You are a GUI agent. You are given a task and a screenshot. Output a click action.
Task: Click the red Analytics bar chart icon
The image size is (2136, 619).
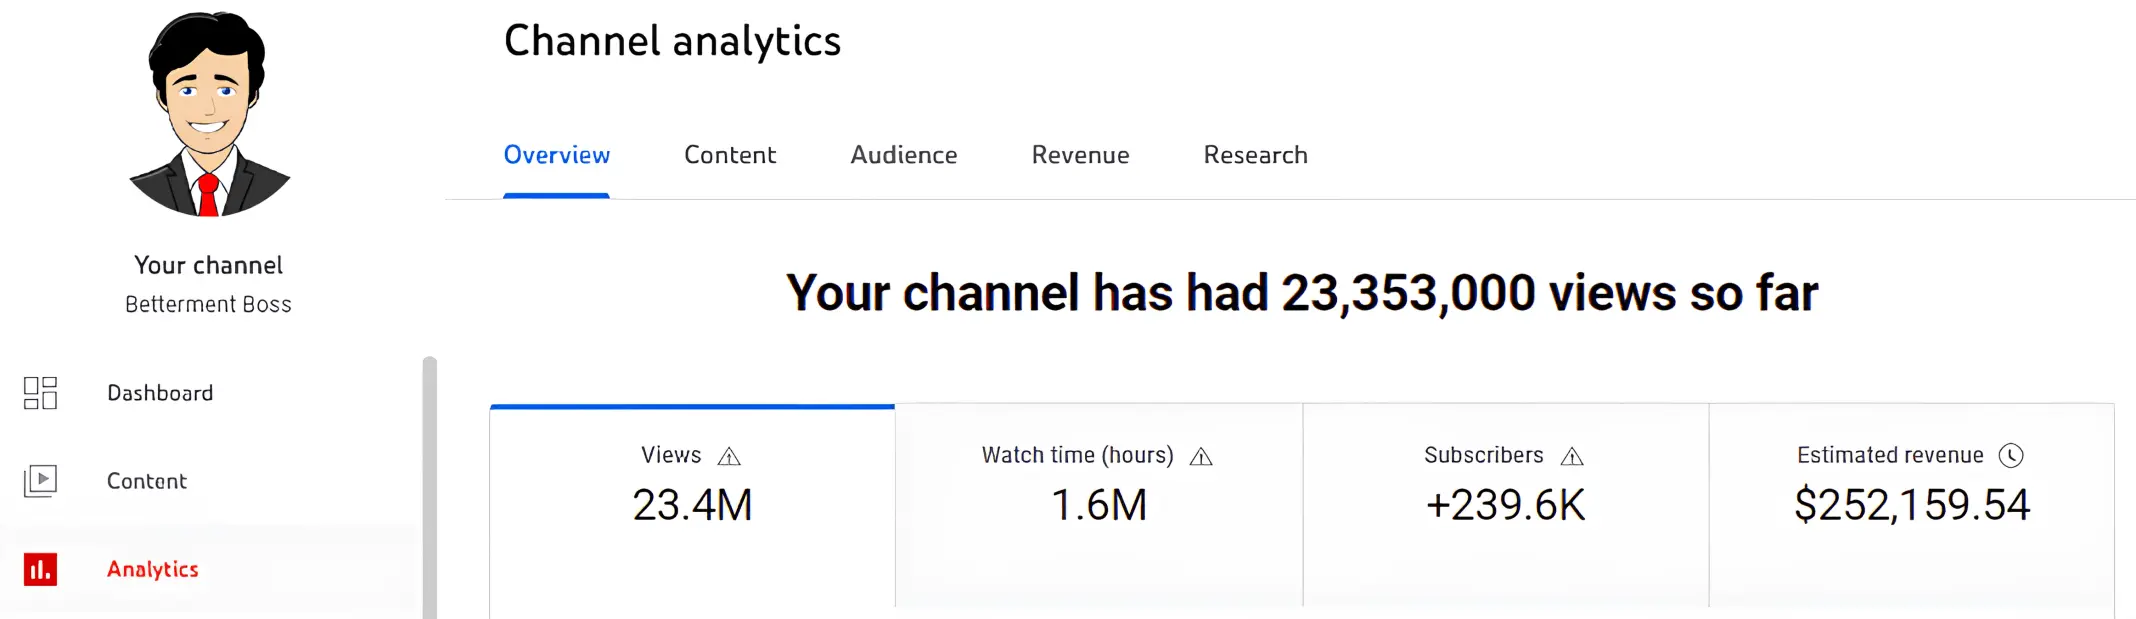[x=40, y=569]
